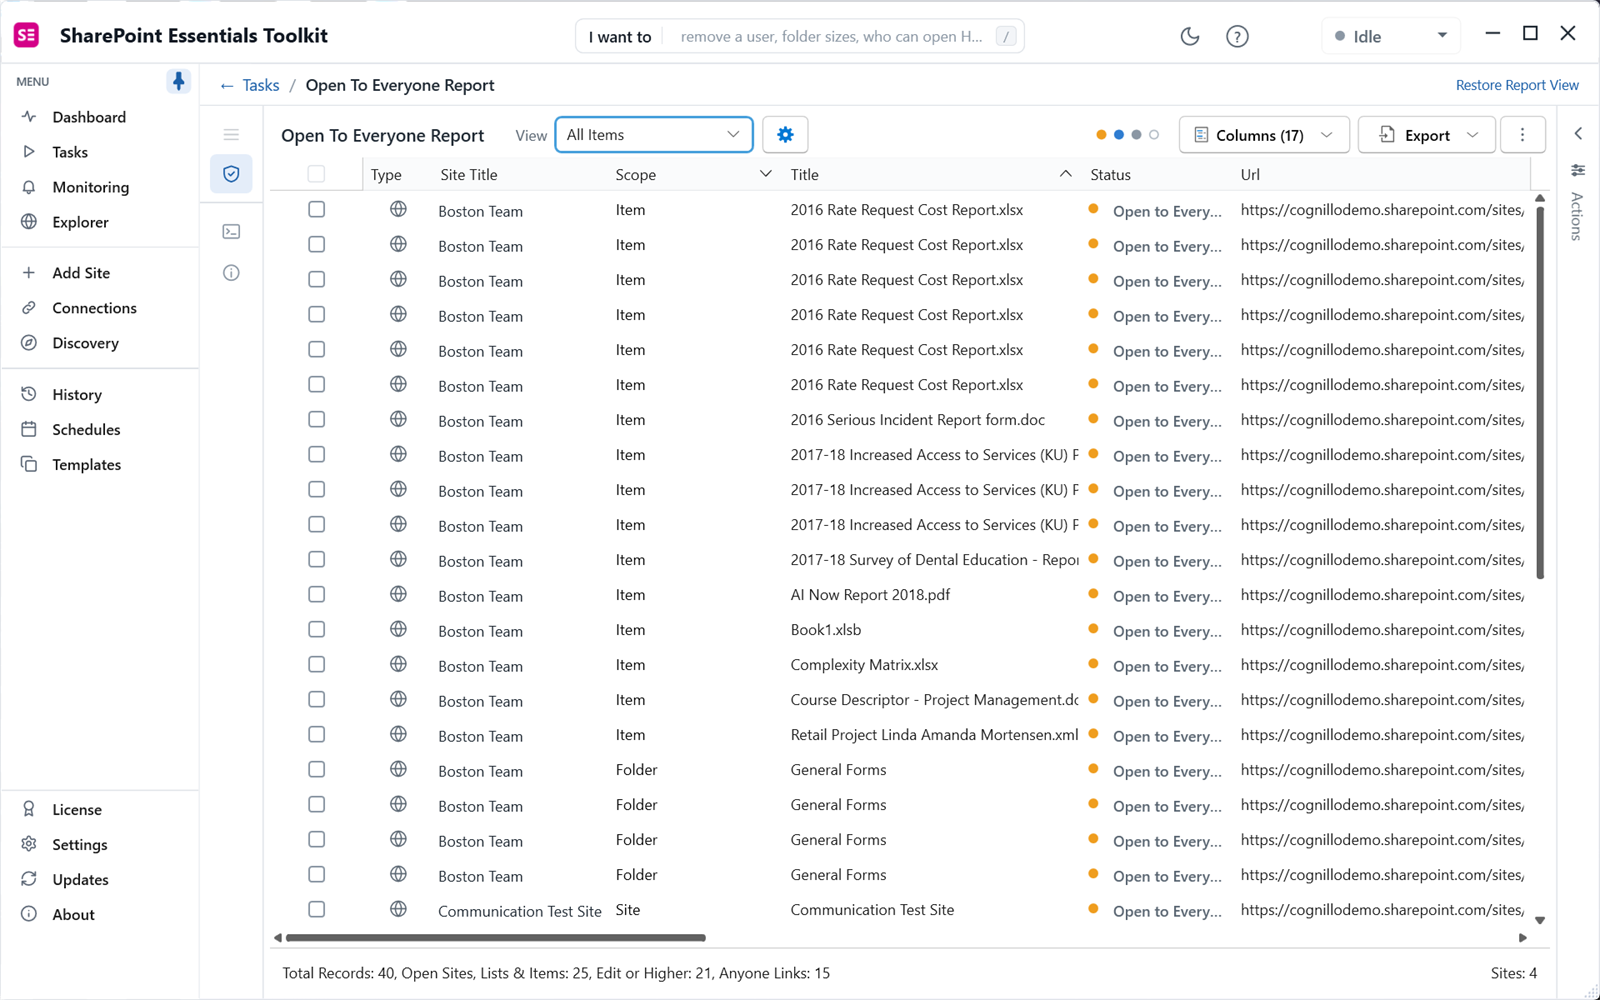Open the Scope column filter chevron

[x=765, y=174]
